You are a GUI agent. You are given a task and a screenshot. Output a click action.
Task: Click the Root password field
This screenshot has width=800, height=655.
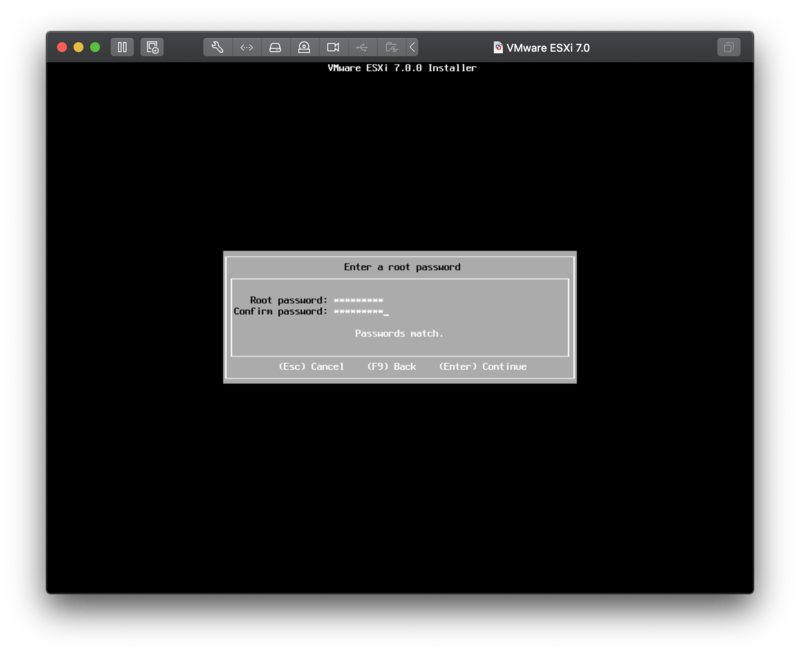click(358, 300)
